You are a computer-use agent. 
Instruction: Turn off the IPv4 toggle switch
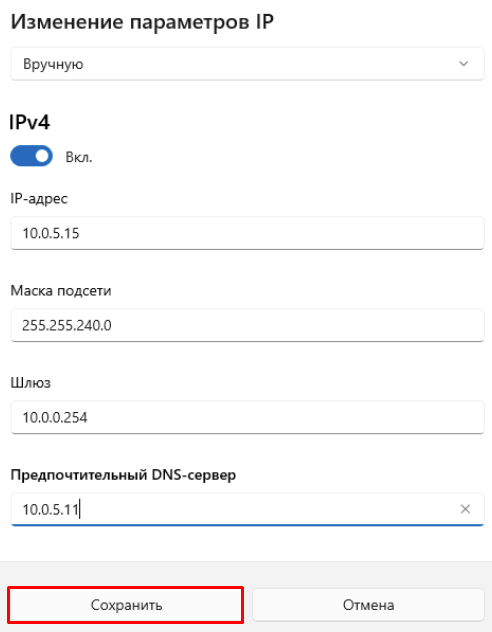(x=31, y=156)
